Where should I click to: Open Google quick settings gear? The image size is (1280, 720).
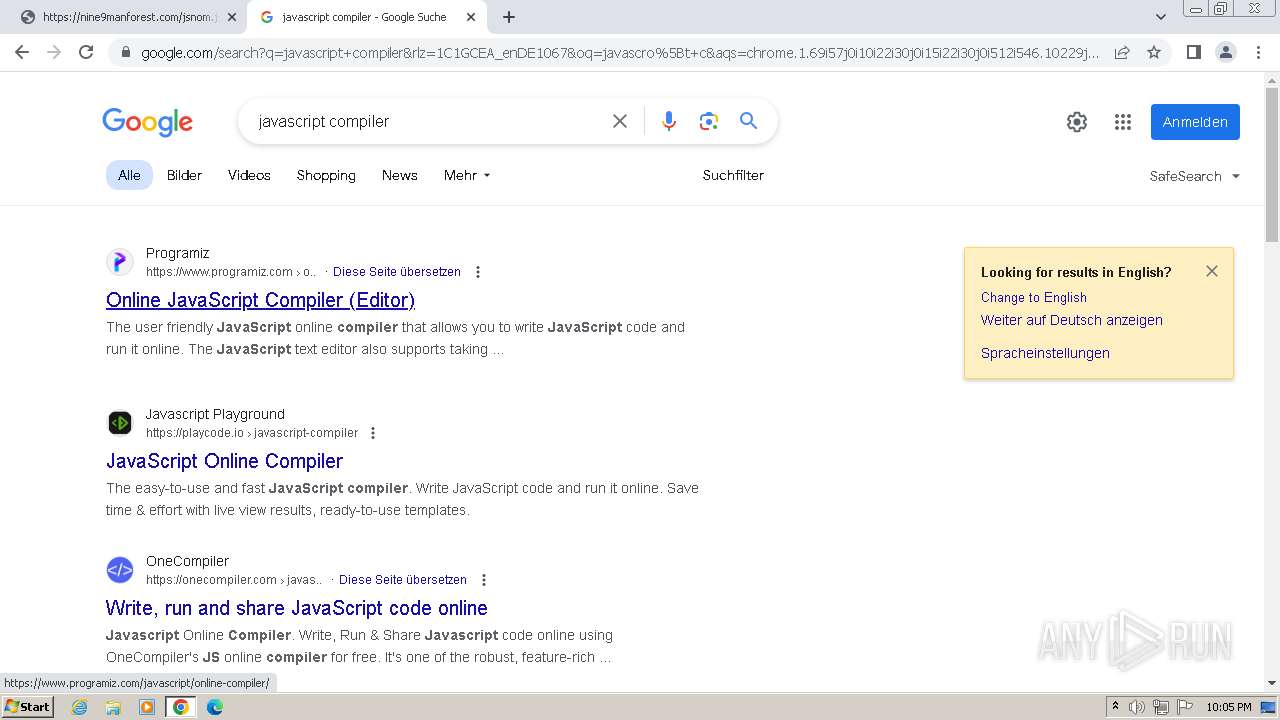coord(1077,122)
